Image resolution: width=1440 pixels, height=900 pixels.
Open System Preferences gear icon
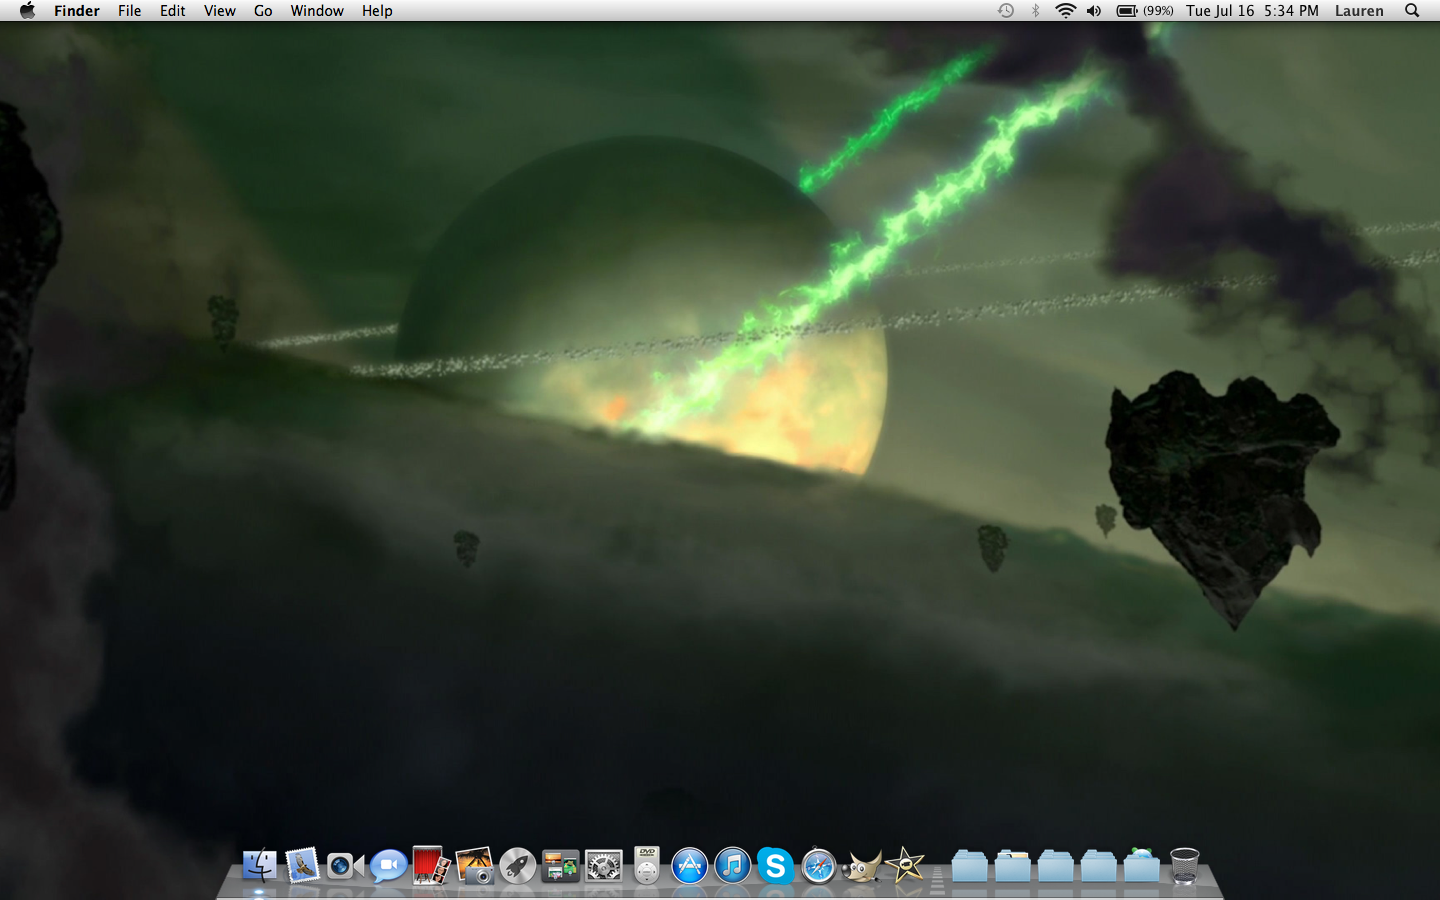603,865
